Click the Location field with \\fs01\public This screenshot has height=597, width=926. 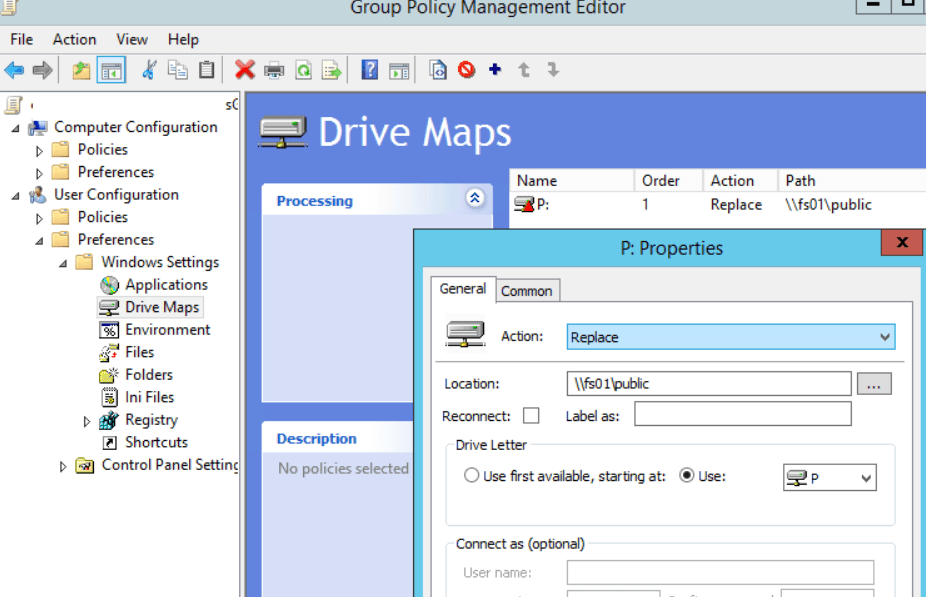[x=709, y=384]
